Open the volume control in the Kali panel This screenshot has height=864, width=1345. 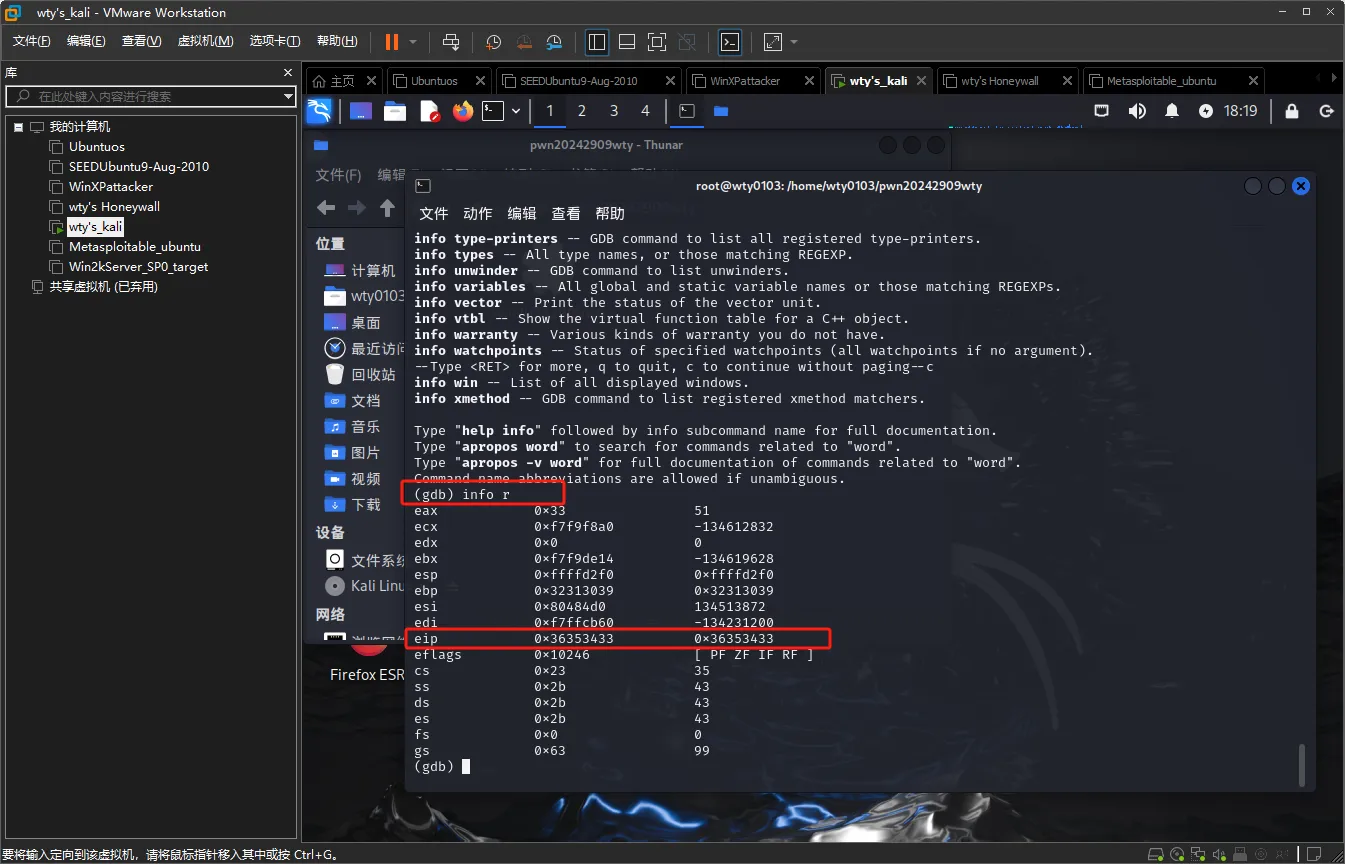pyautogui.click(x=1137, y=111)
